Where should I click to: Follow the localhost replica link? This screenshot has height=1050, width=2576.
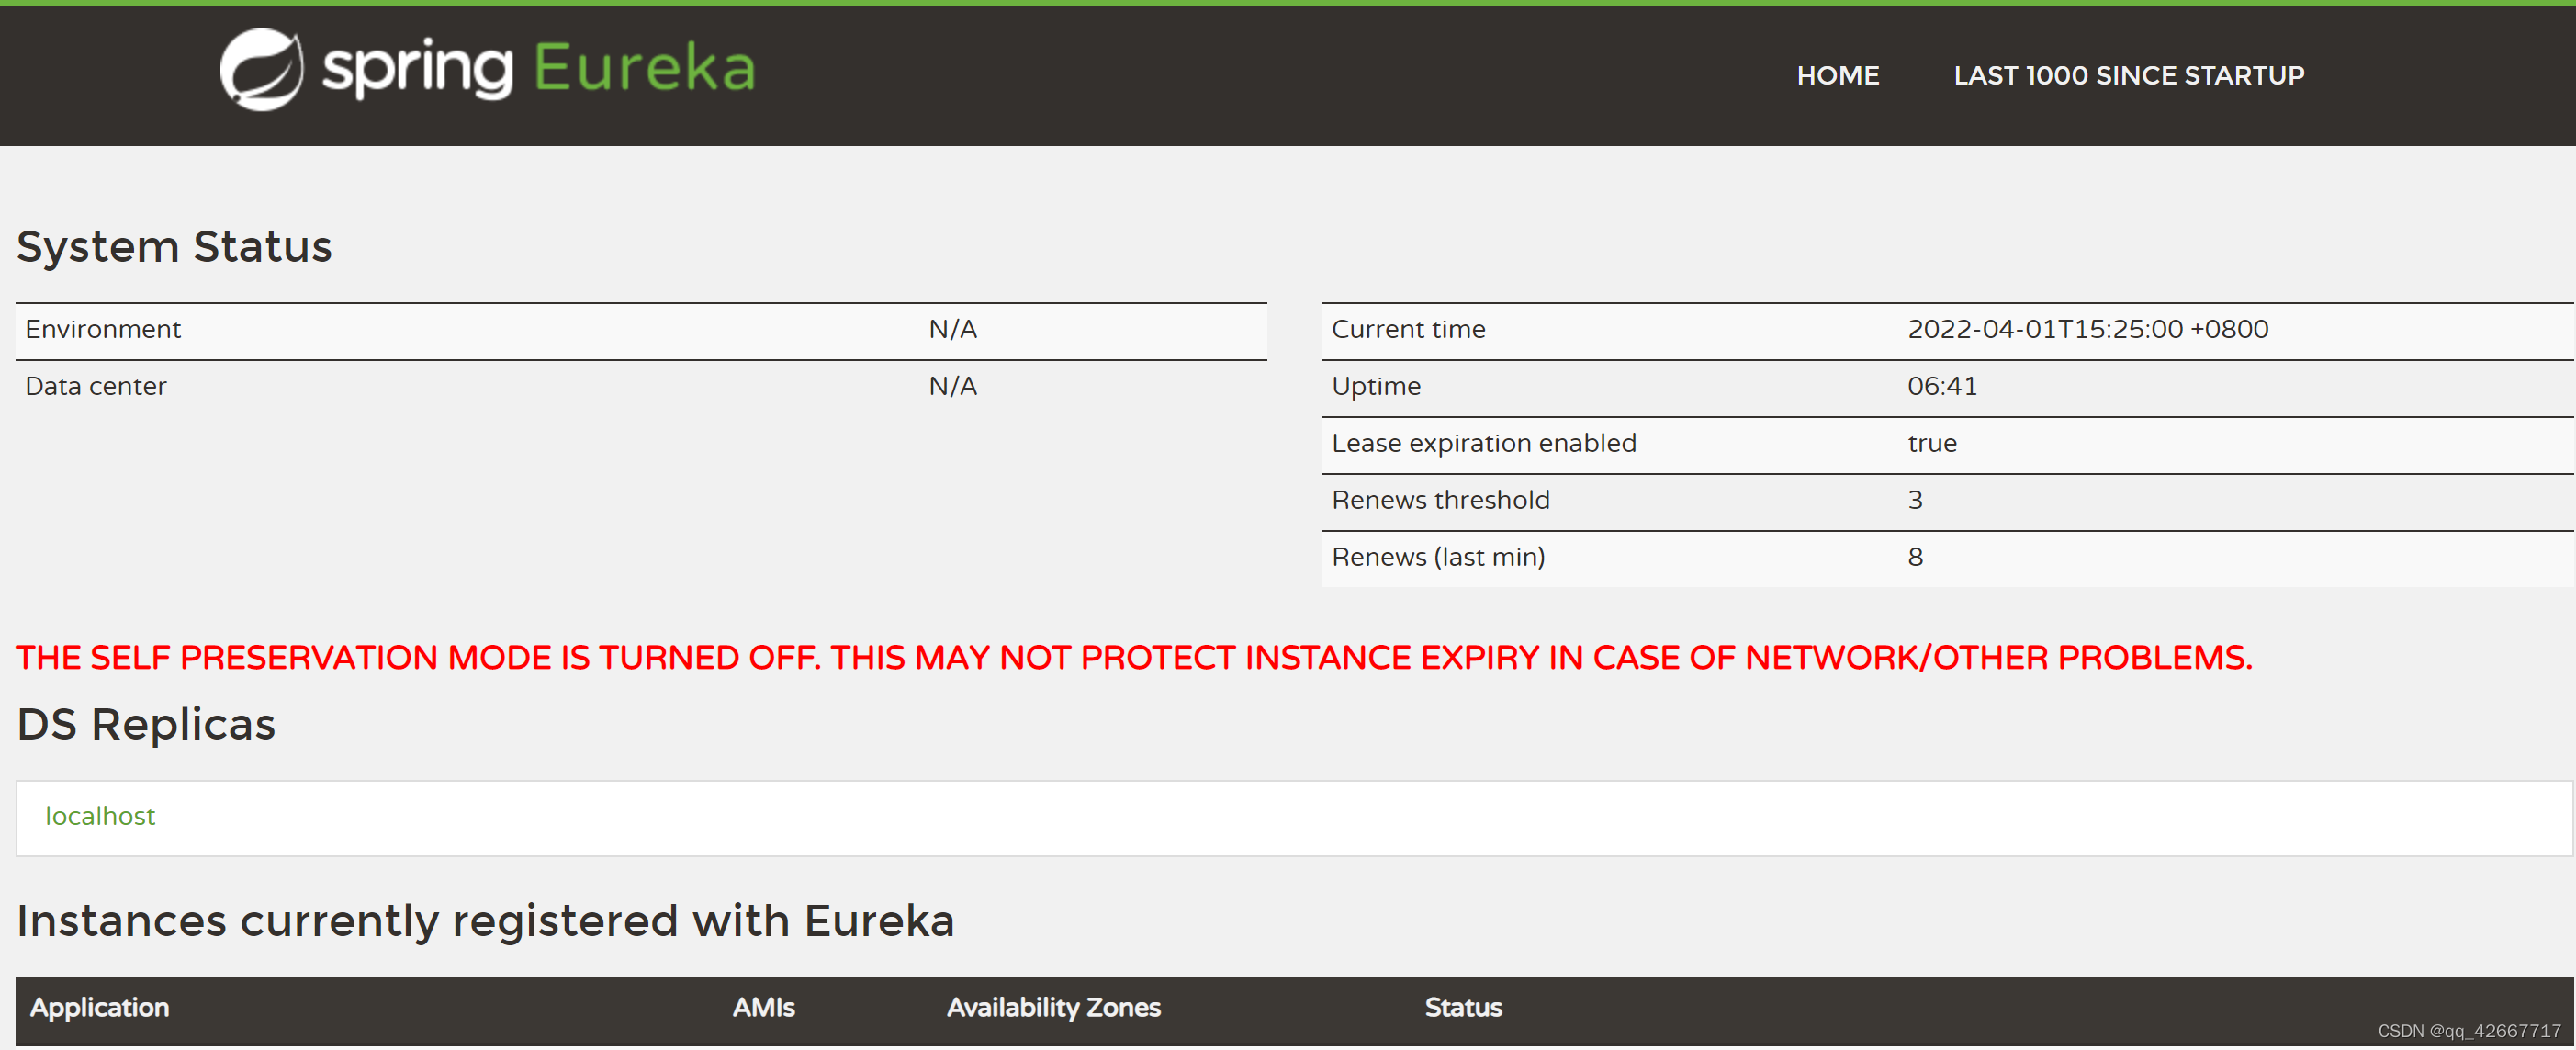[x=100, y=816]
